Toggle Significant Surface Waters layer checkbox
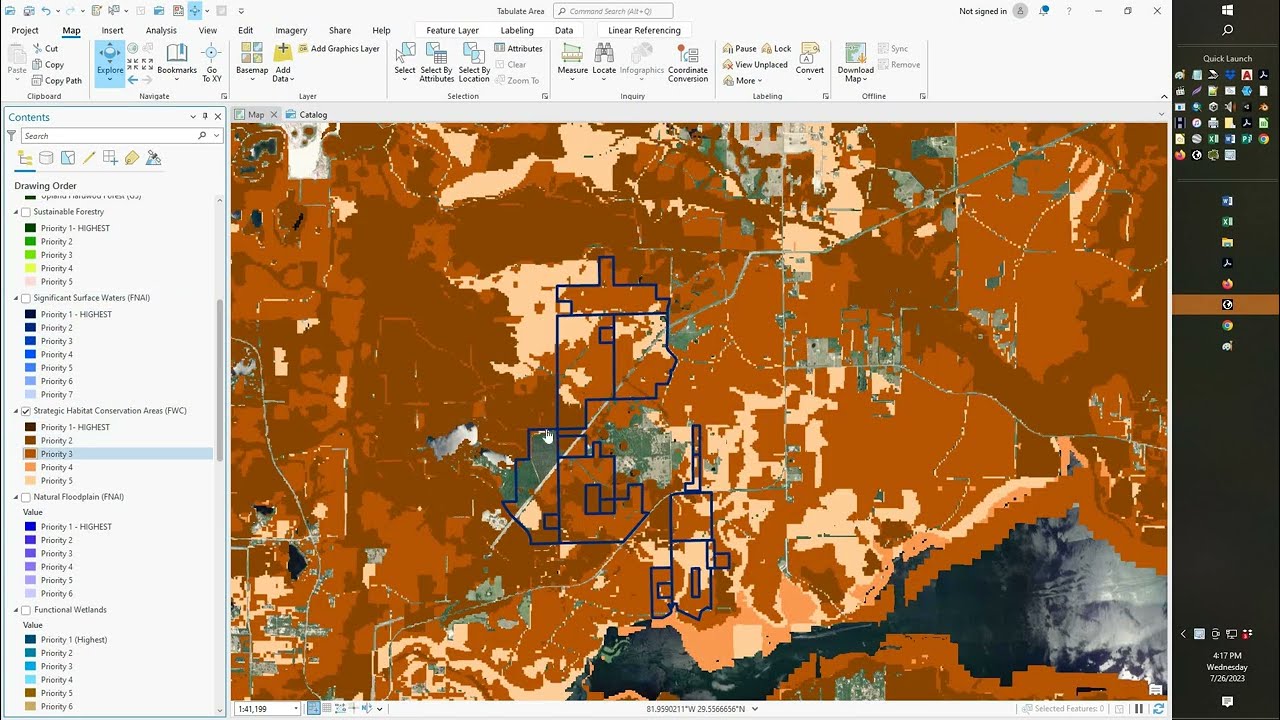Screen dimensions: 1280x720 tap(26, 298)
